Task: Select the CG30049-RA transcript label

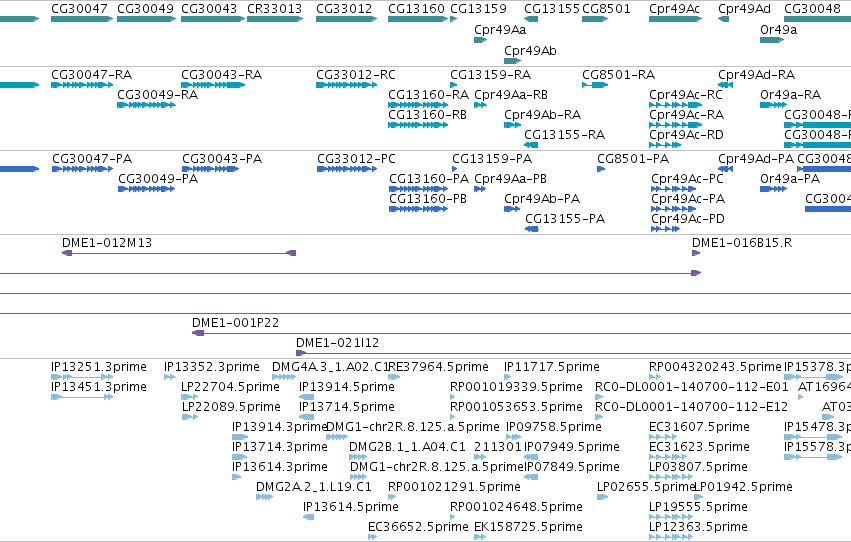Action: click(158, 95)
